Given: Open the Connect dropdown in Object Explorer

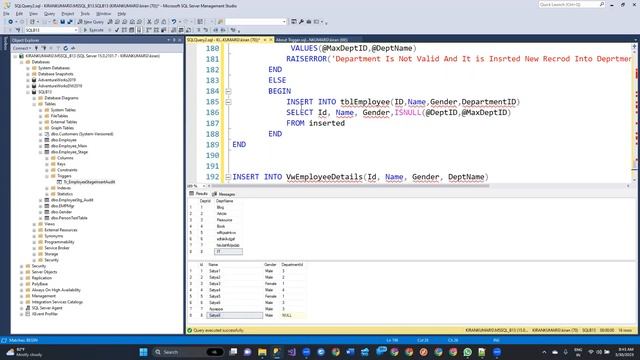Looking at the screenshot, I should 22,48.
